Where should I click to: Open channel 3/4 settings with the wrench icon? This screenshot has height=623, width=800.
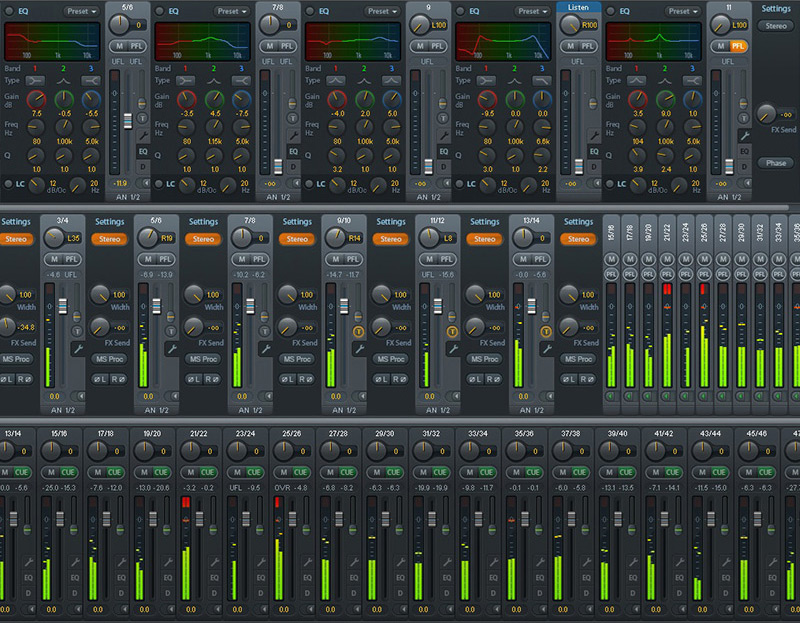click(79, 347)
